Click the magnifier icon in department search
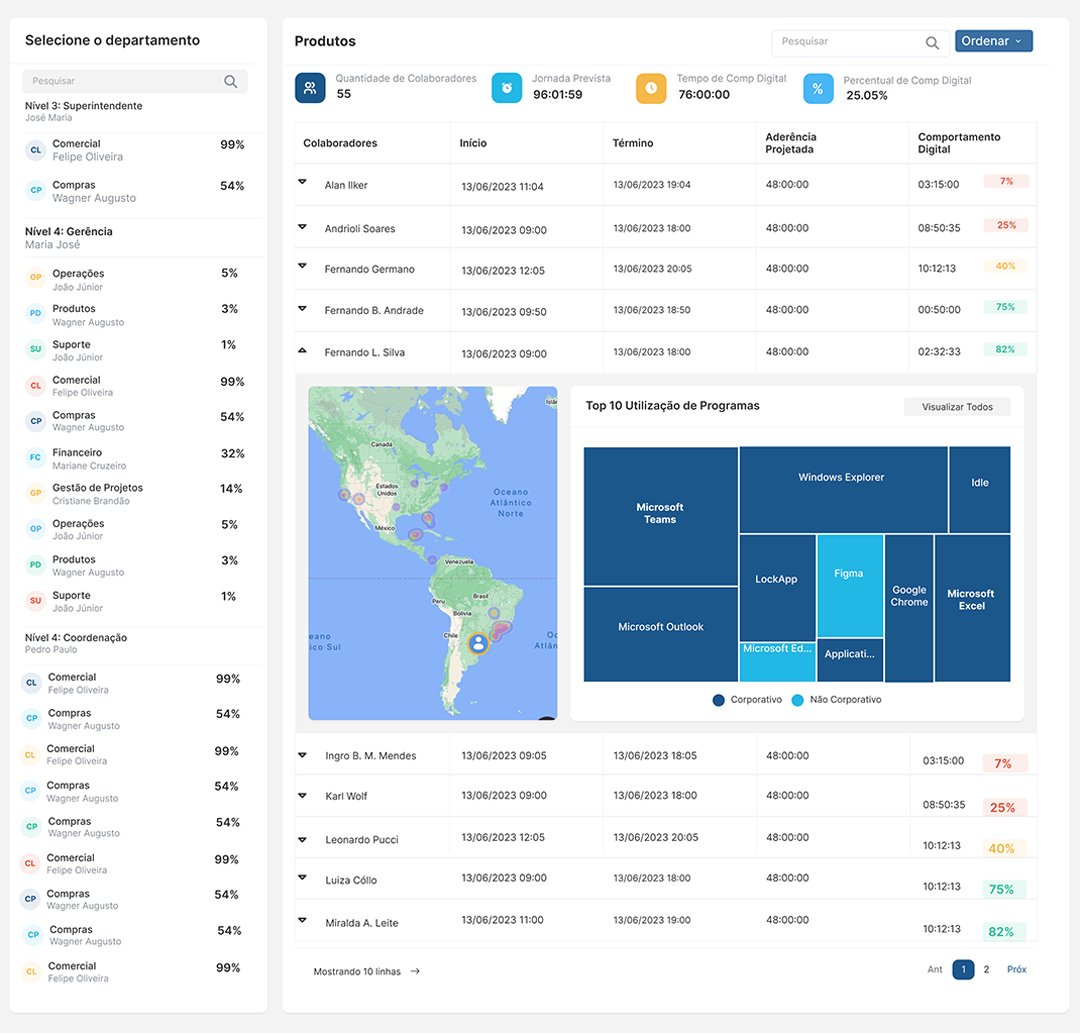Screen dimensions: 1080x1033 [x=231, y=81]
